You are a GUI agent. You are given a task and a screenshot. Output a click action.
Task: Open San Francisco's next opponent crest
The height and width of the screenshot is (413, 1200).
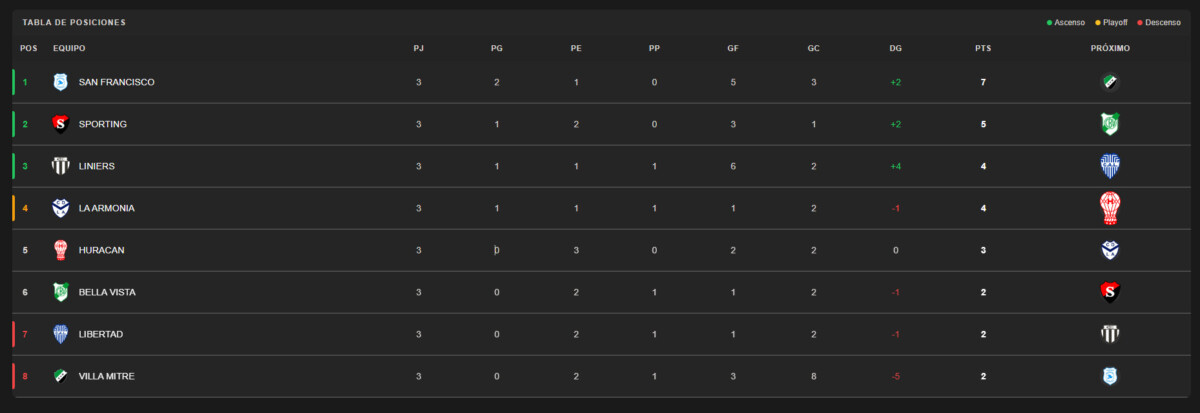tap(1109, 82)
